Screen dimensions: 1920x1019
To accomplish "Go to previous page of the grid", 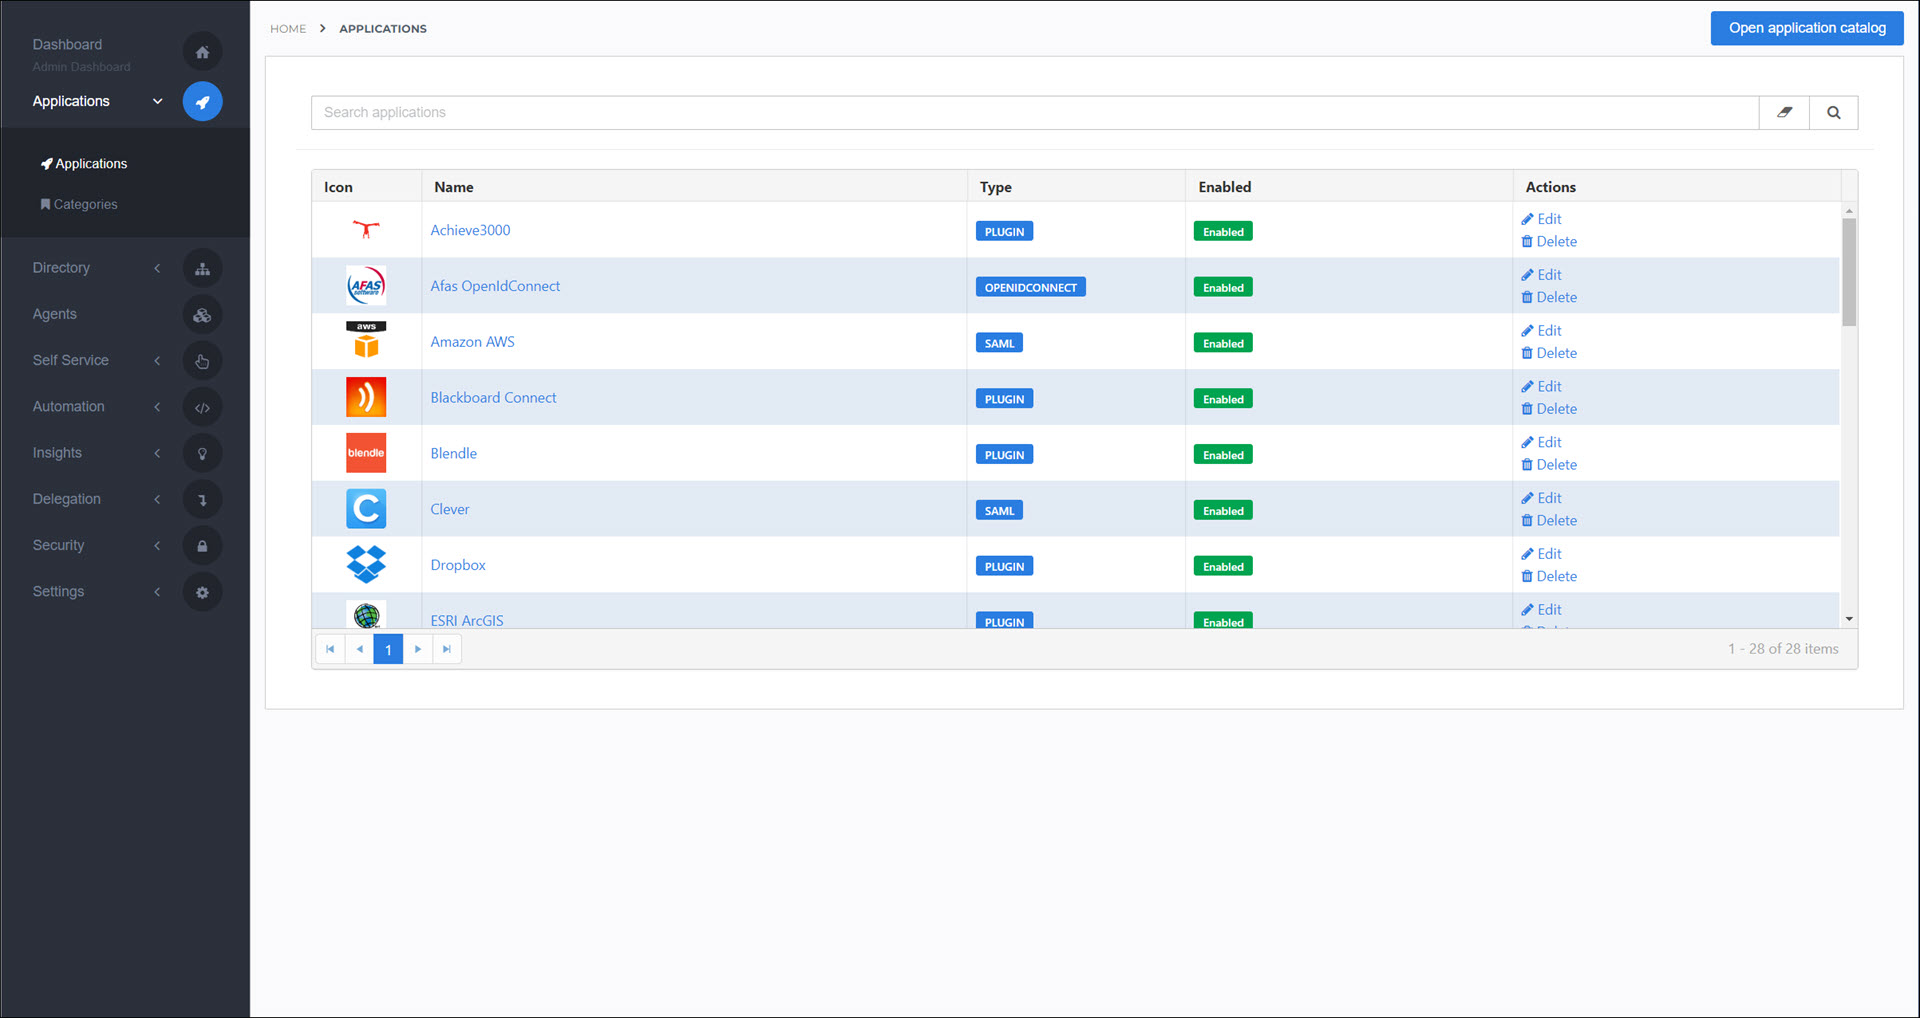I will [359, 649].
